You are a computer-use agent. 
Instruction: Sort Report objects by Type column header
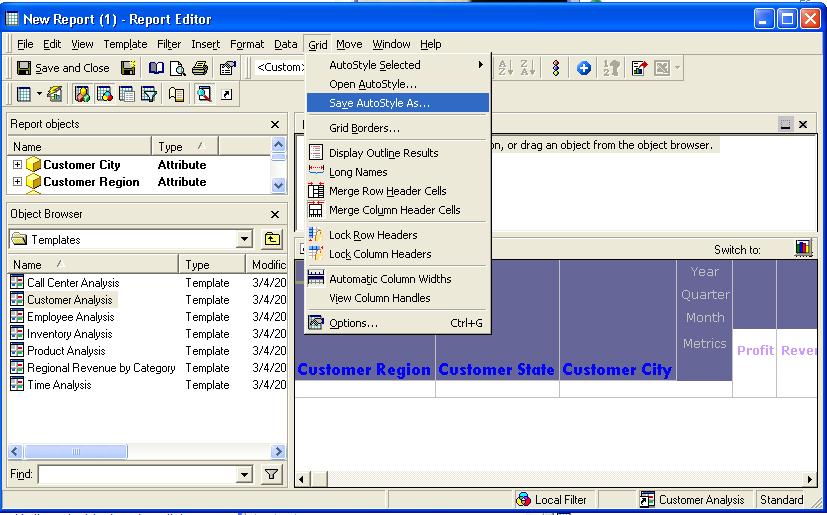tap(185, 147)
